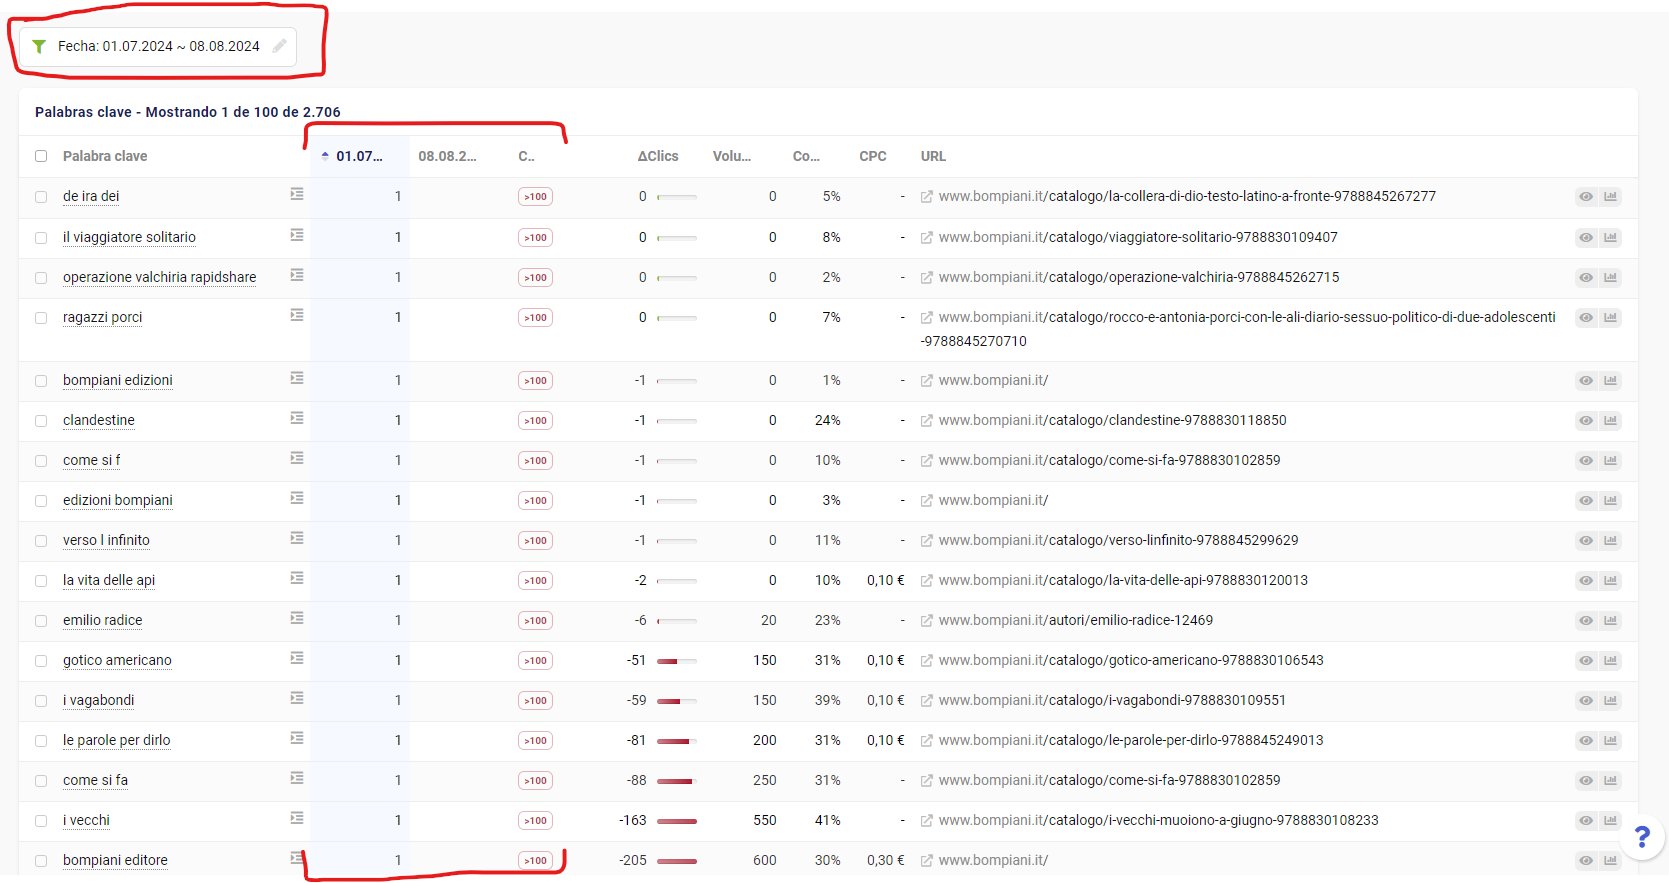This screenshot has height=883, width=1669.
Task: Click CPC value 0,30 € for 'bompiani editore'
Action: (x=886, y=860)
